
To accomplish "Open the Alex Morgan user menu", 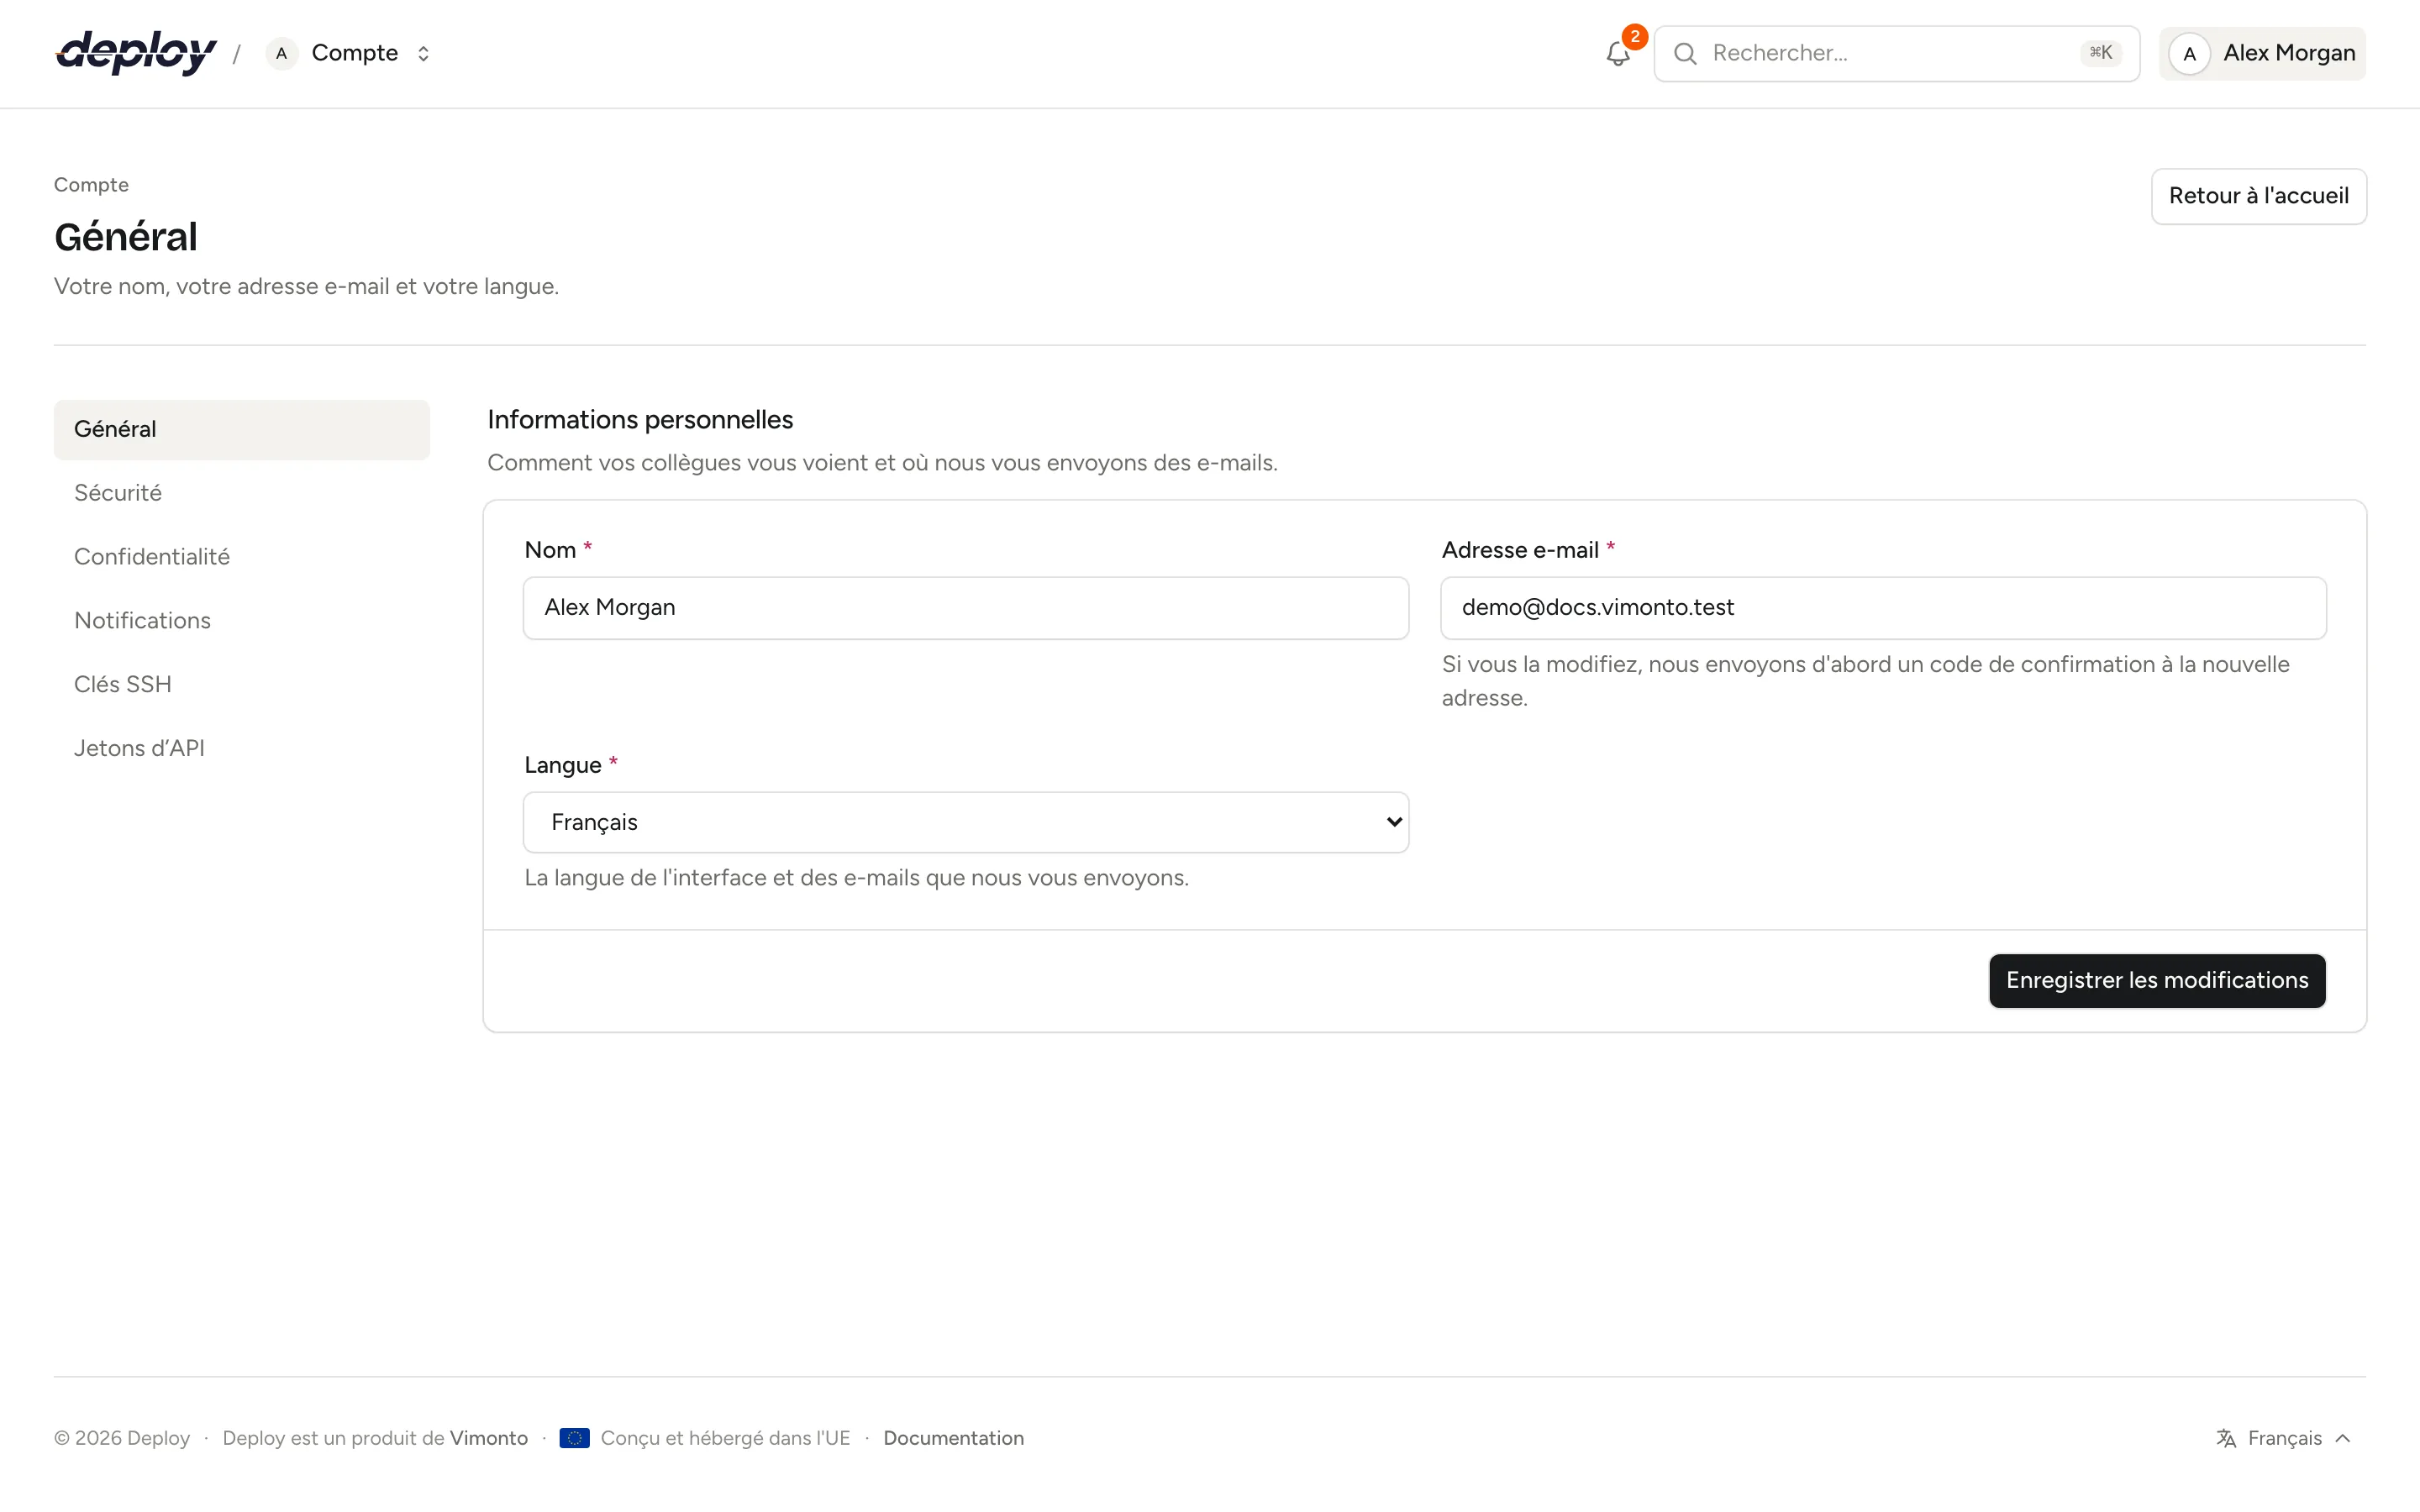I will tap(2262, 54).
